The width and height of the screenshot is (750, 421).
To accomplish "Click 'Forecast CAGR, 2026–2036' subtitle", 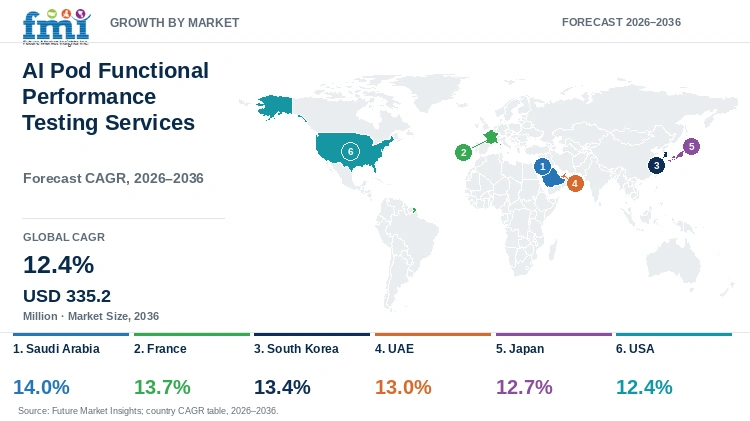I will click(113, 178).
